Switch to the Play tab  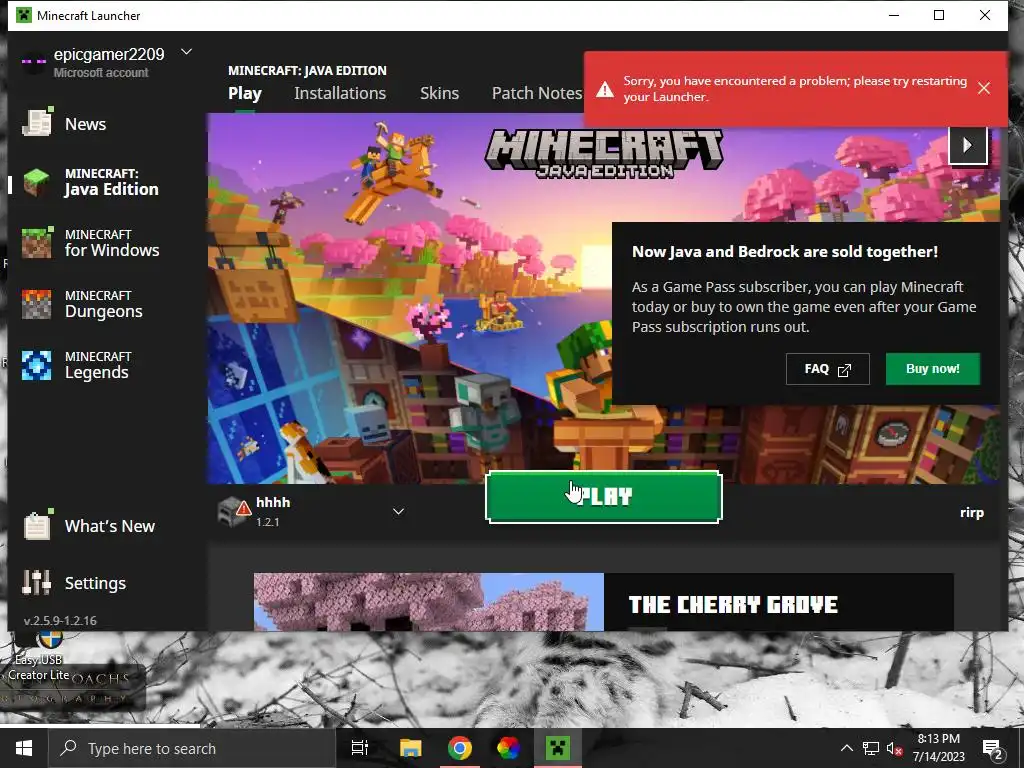244,93
